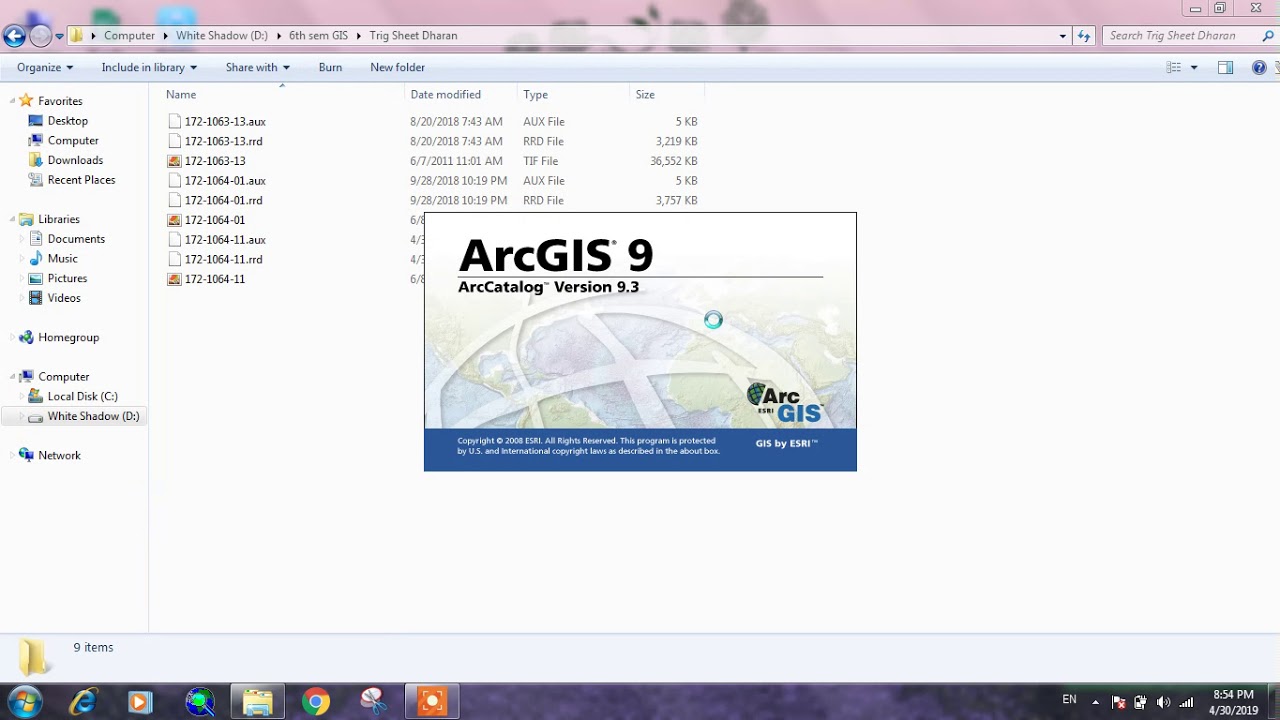Select the file 172-1063-13.aux
The width and height of the screenshot is (1280, 720).
225,121
